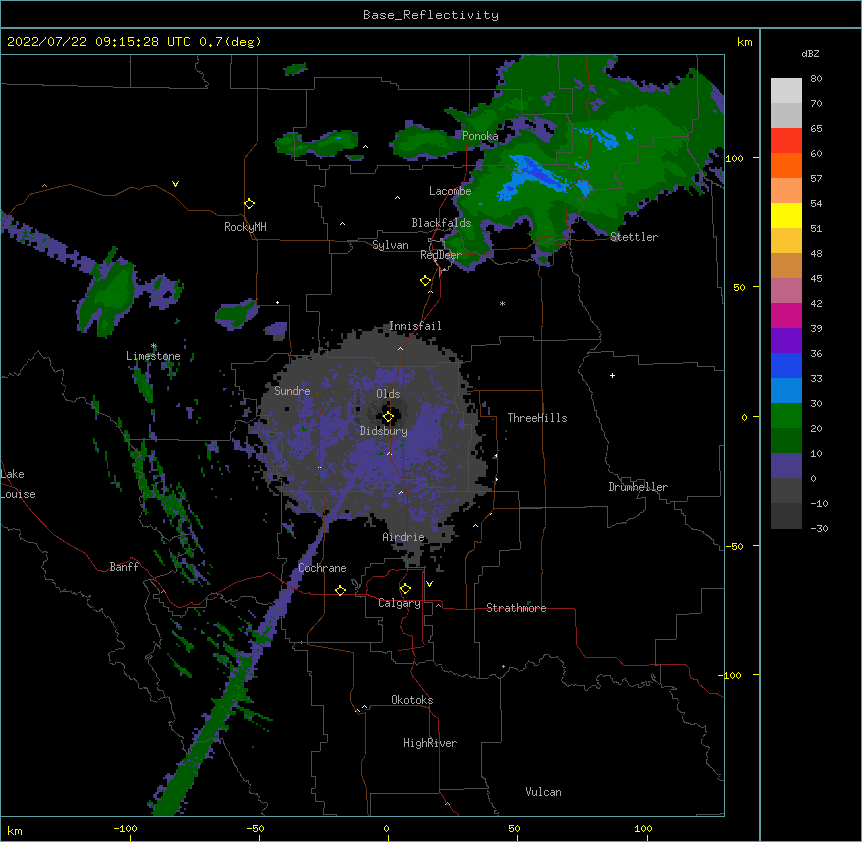The image size is (862, 842).
Task: Click the Lake Louise label
Action: click(x=18, y=484)
